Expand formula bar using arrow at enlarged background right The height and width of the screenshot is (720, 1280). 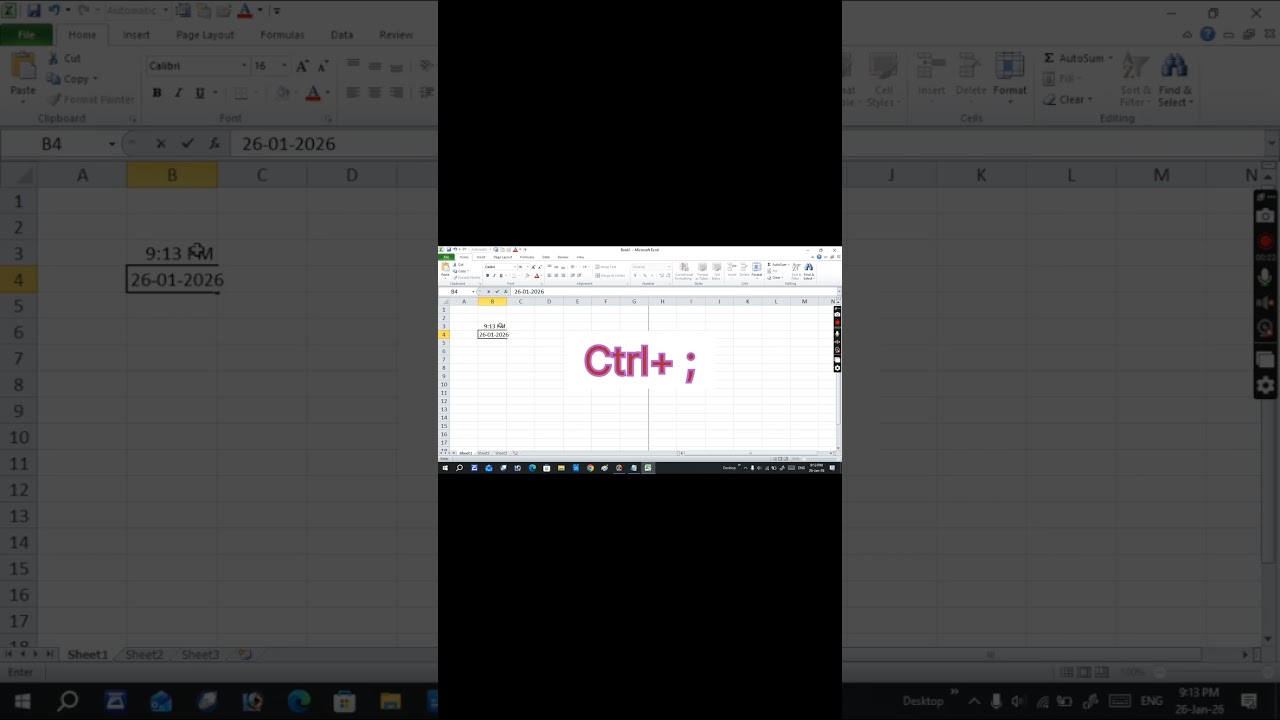click(1272, 144)
